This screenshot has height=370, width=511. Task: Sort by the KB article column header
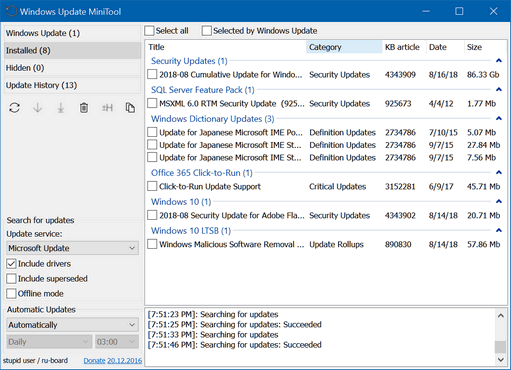tap(404, 47)
